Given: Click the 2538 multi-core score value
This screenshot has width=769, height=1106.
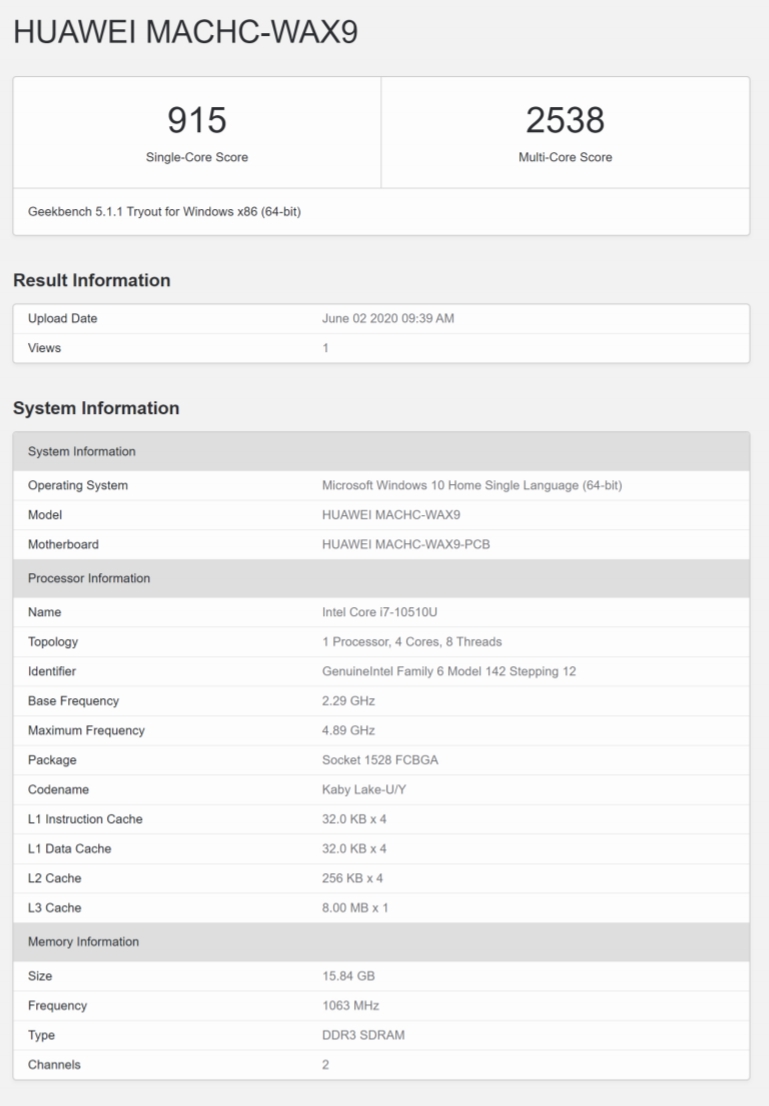Looking at the screenshot, I should tap(565, 121).
